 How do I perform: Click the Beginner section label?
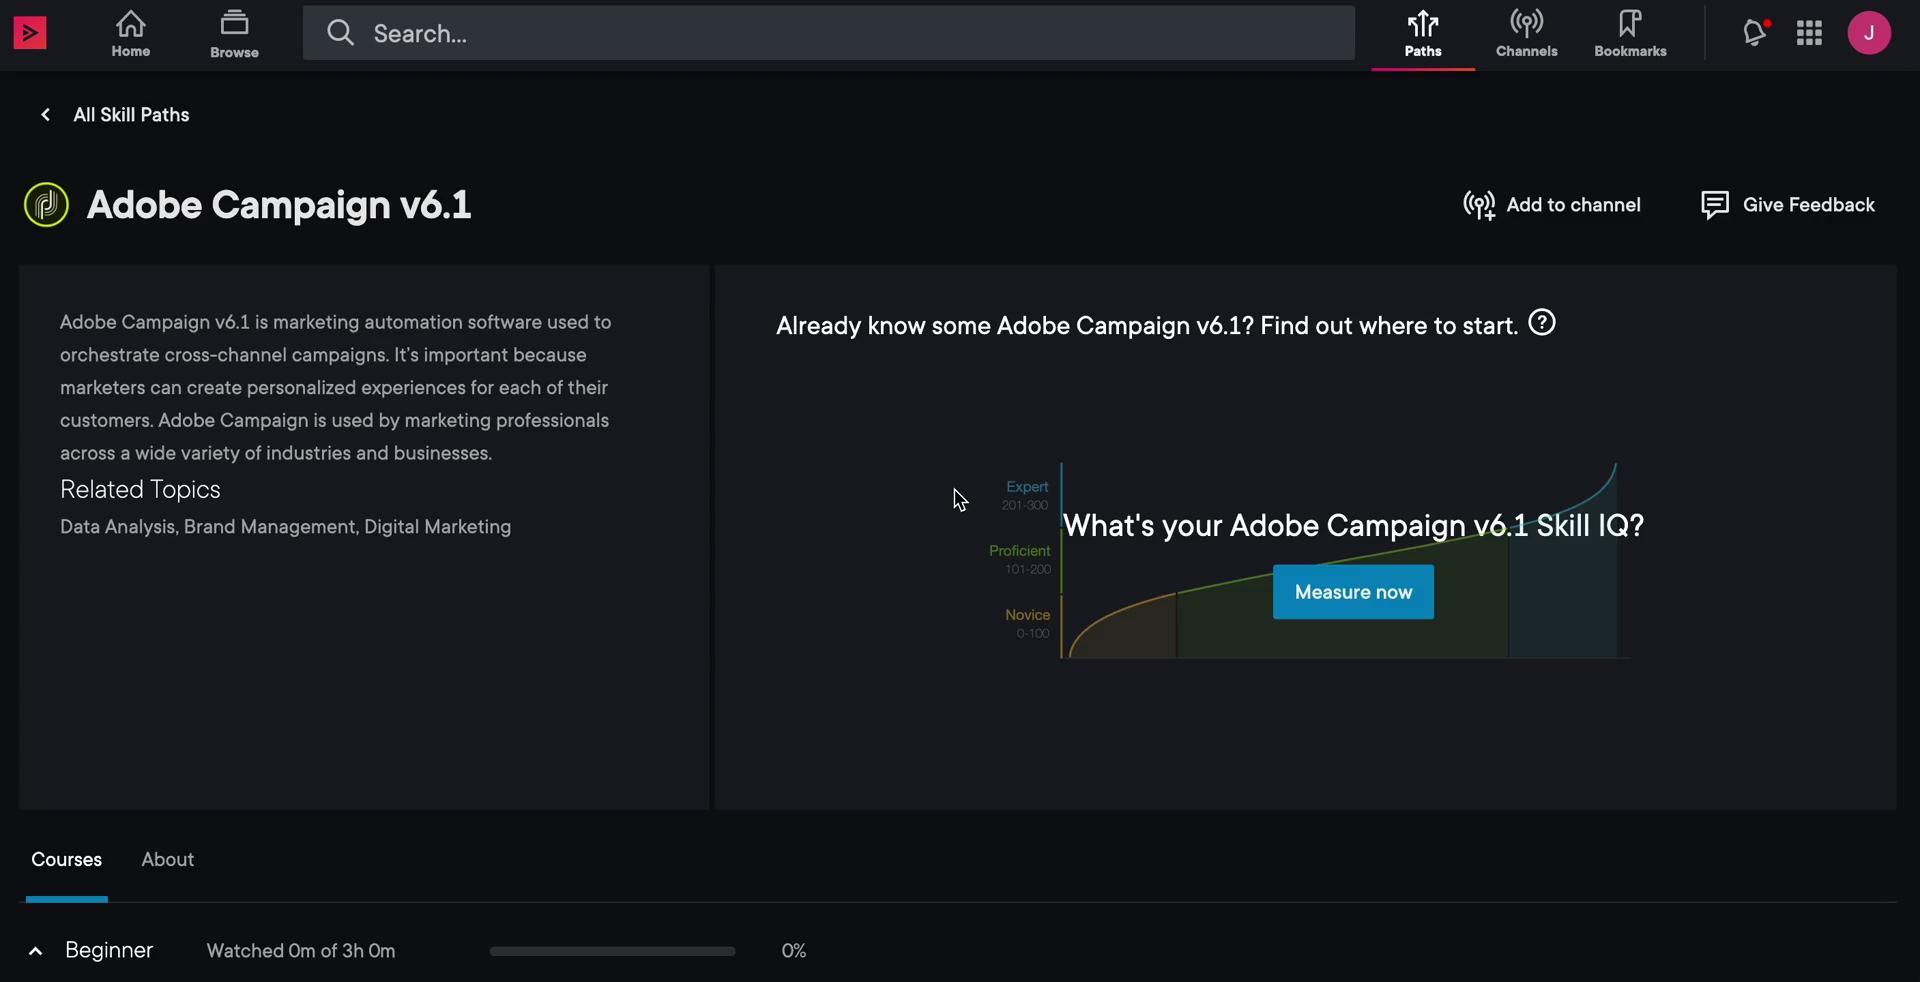(x=109, y=950)
